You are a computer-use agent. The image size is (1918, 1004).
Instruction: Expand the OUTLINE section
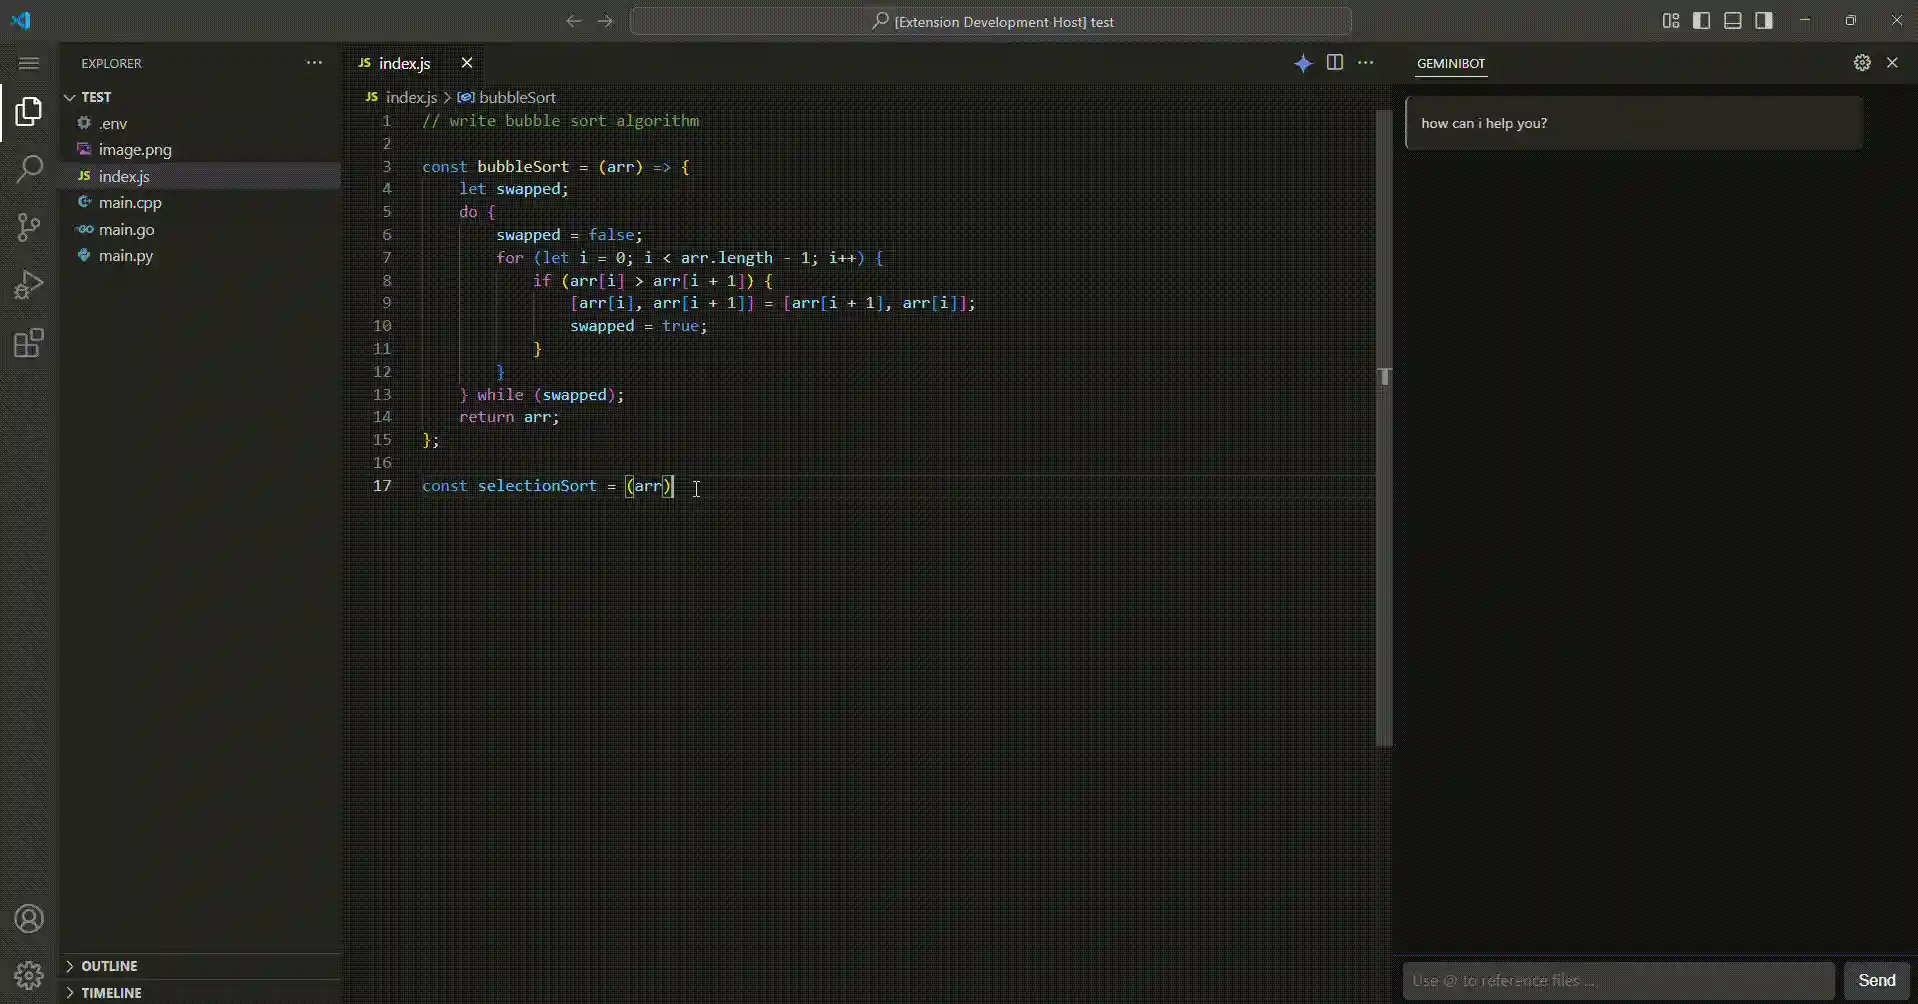coord(109,966)
